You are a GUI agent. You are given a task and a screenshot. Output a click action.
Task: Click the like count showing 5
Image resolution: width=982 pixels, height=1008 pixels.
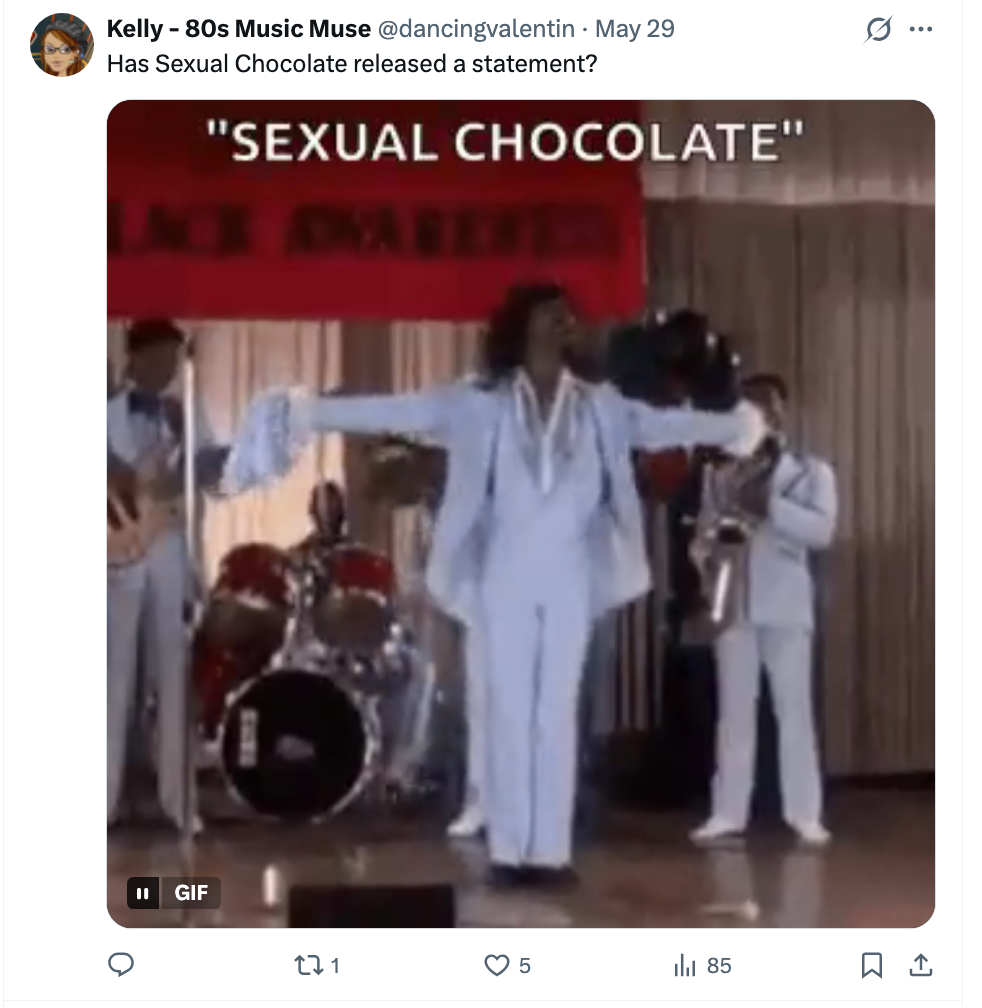[524, 965]
